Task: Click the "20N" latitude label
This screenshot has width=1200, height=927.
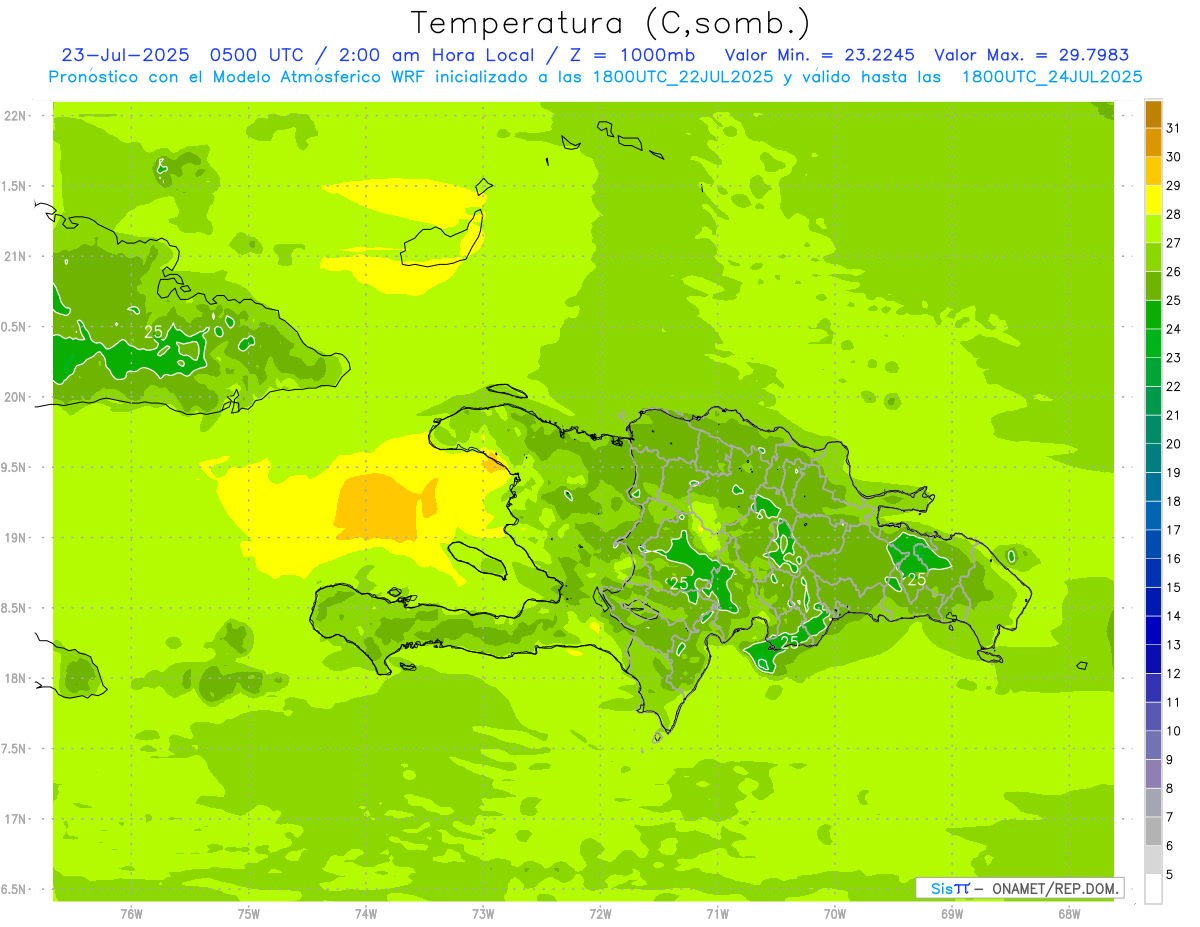Action: (x=17, y=397)
